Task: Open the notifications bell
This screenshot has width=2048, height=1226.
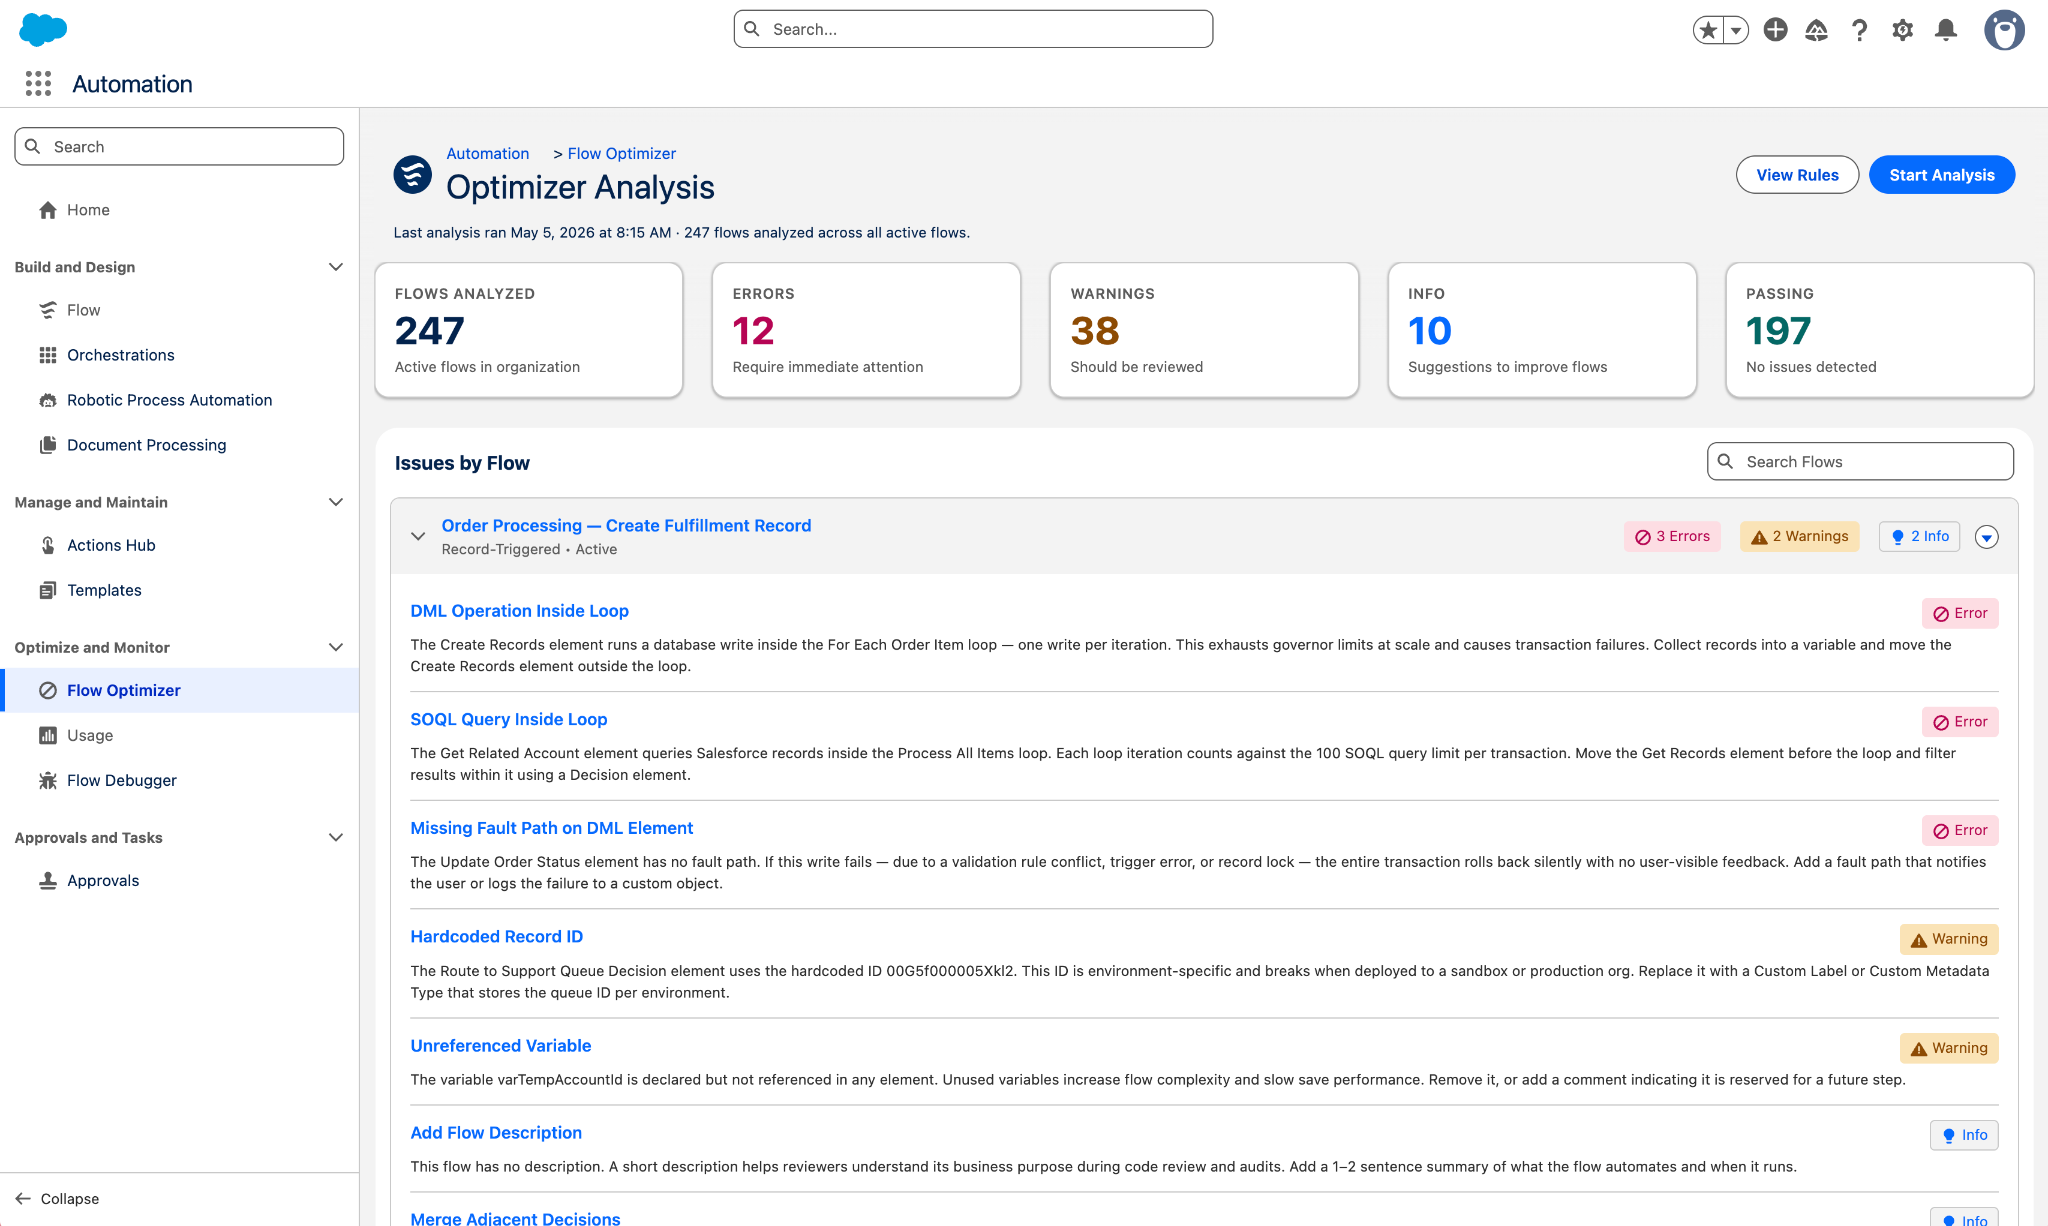Action: pyautogui.click(x=1945, y=30)
